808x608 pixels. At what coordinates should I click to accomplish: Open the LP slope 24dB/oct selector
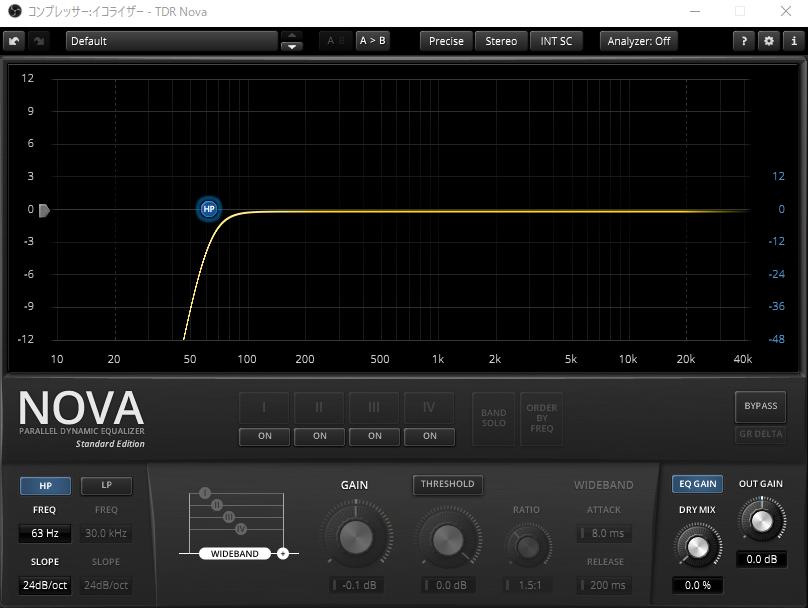(x=106, y=585)
